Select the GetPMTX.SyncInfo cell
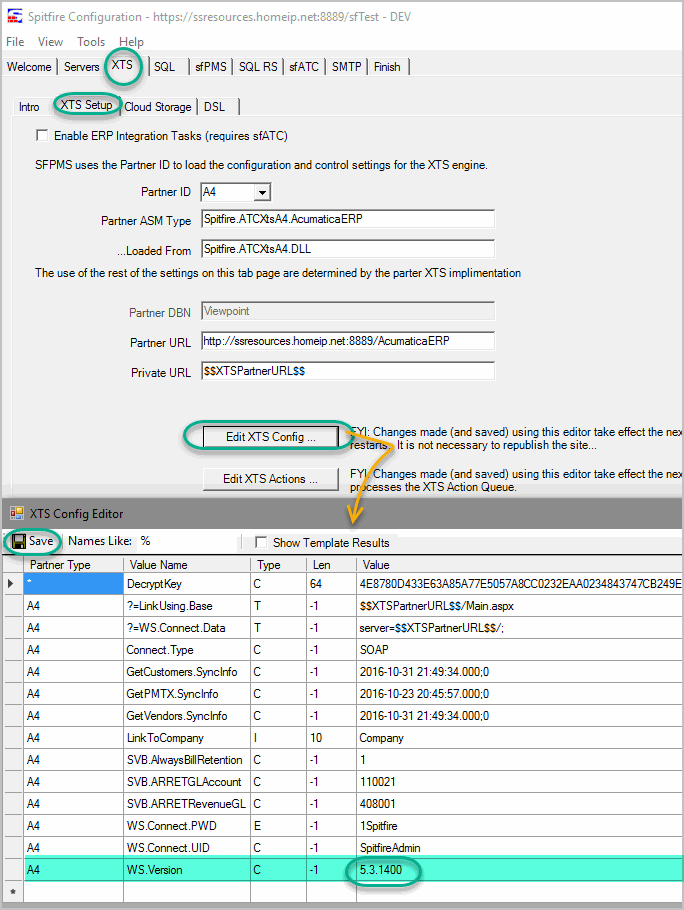Image resolution: width=684 pixels, height=910 pixels. (187, 694)
